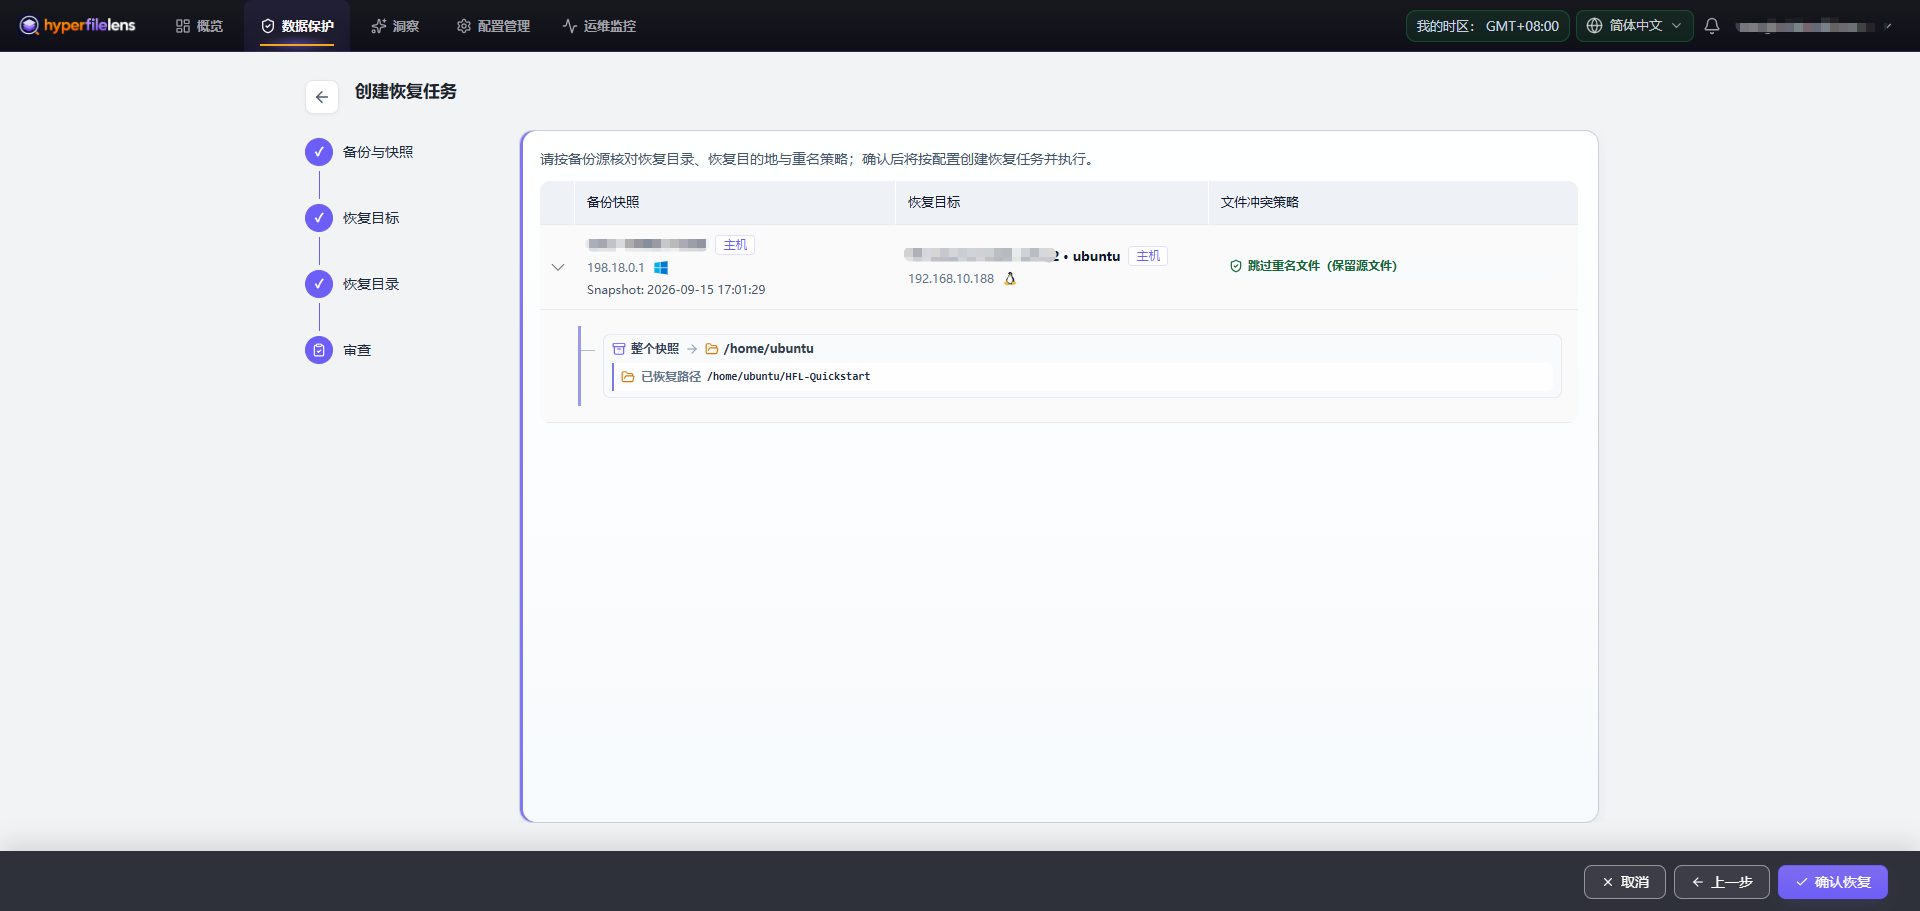Confirm restore with 确认恢复

pos(1833,882)
